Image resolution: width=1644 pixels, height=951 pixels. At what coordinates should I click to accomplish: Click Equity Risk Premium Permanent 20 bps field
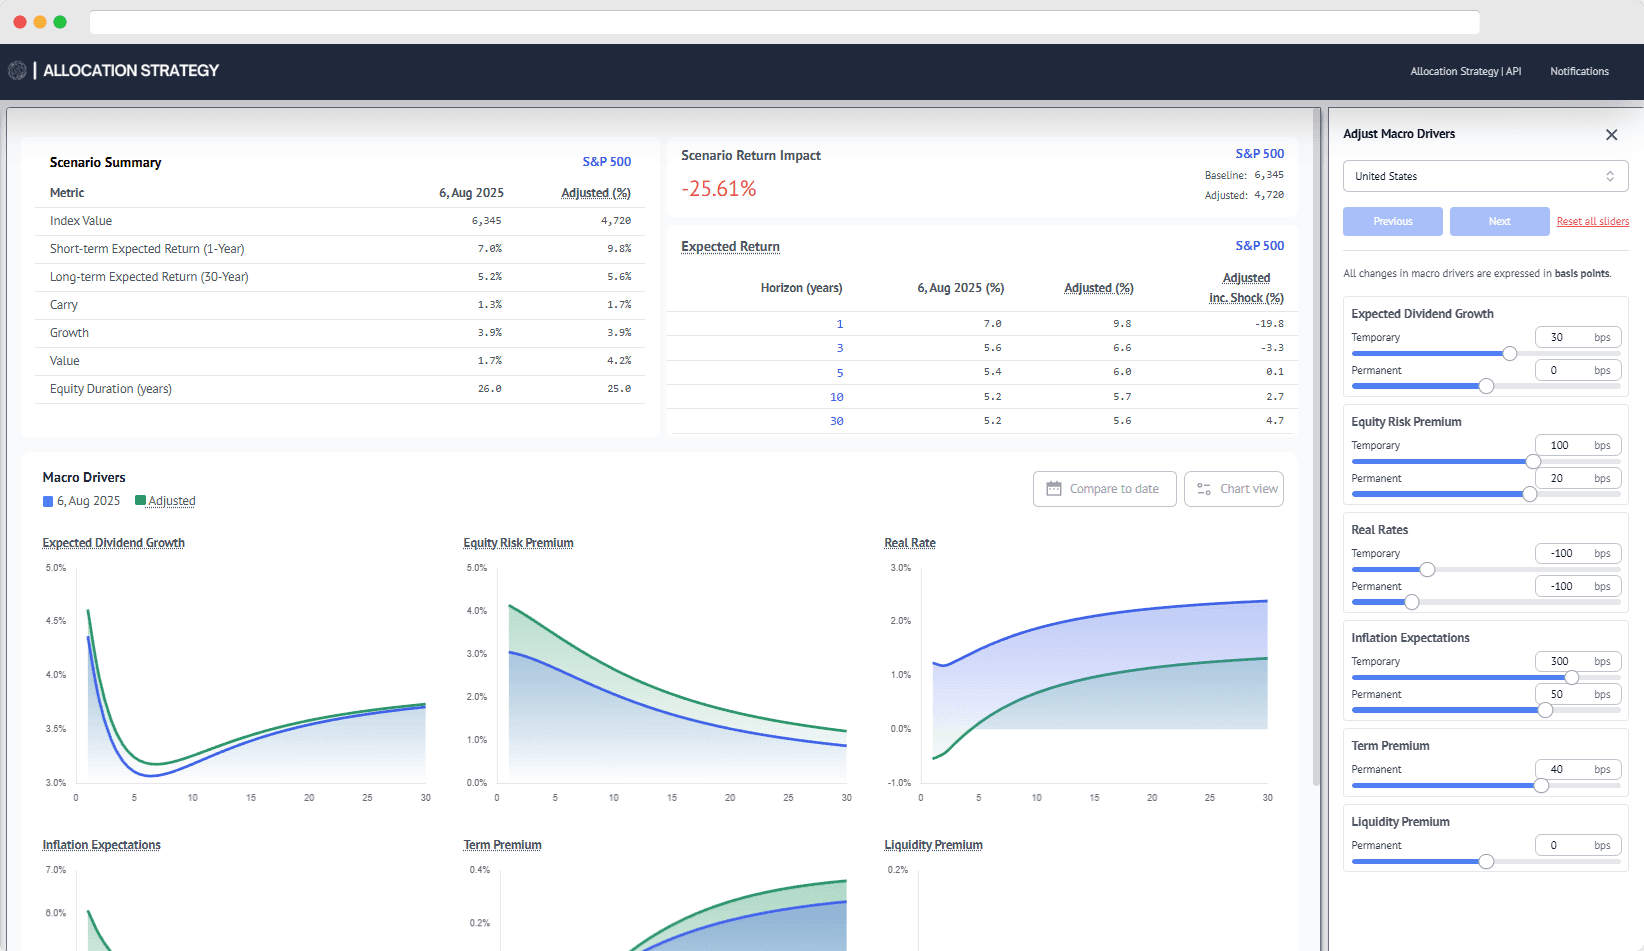(1577, 478)
